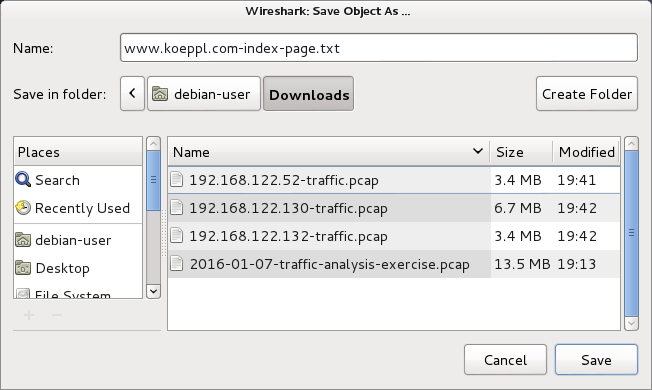This screenshot has width=652, height=390.
Task: Select the 2016-01-07-traffic-analysis-exercise.pcap file icon
Action: point(177,264)
